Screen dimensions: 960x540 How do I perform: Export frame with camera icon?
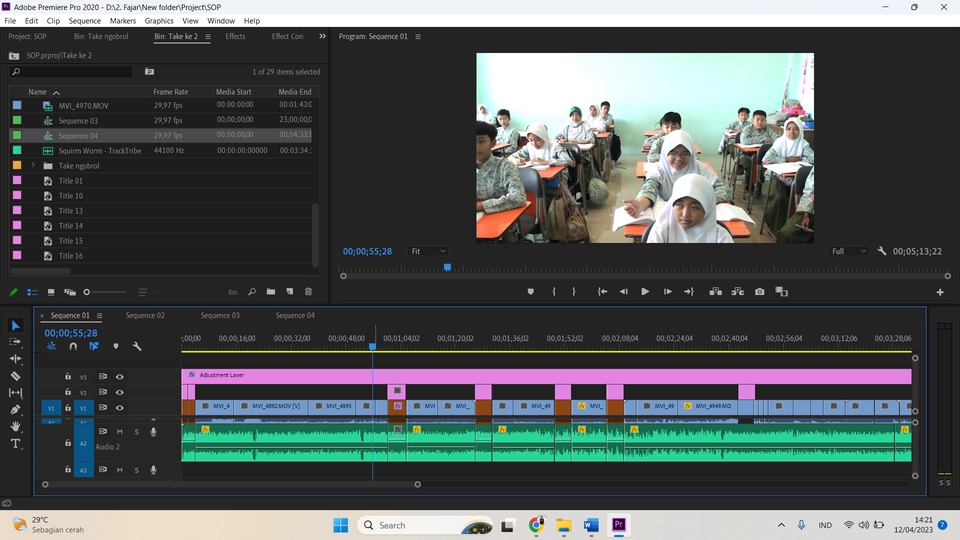(x=760, y=292)
